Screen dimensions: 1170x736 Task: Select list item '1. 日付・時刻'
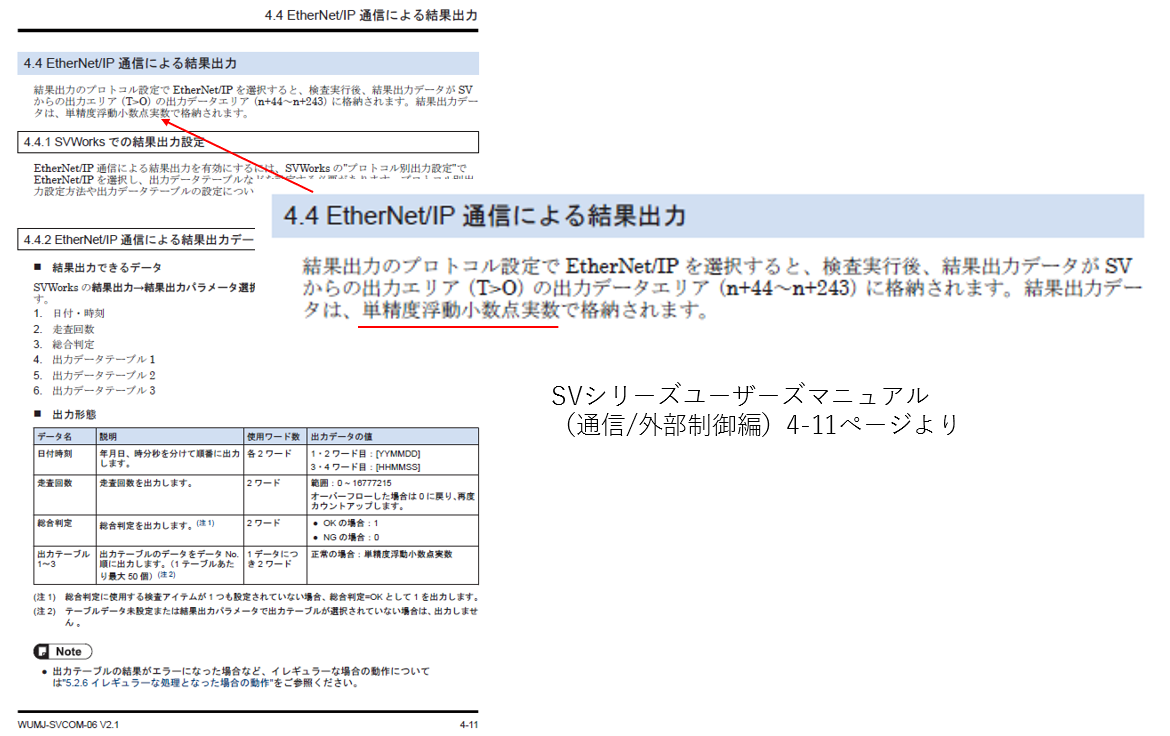tap(69, 314)
